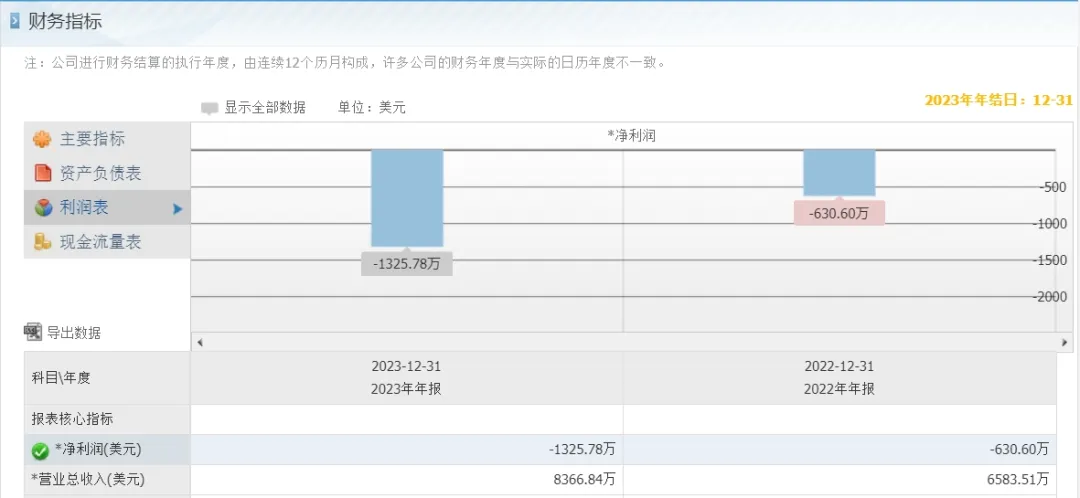This screenshot has width=1080, height=498.
Task: Click the chart scrollbar right arrow
Action: pos(1065,342)
